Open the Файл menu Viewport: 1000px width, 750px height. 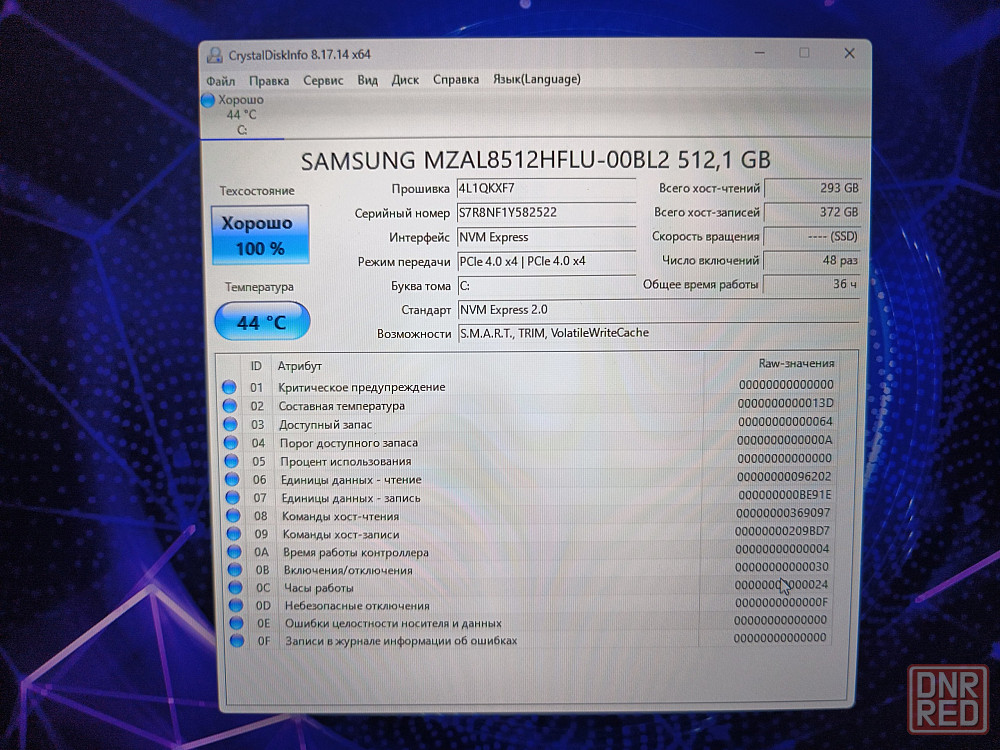click(x=221, y=80)
